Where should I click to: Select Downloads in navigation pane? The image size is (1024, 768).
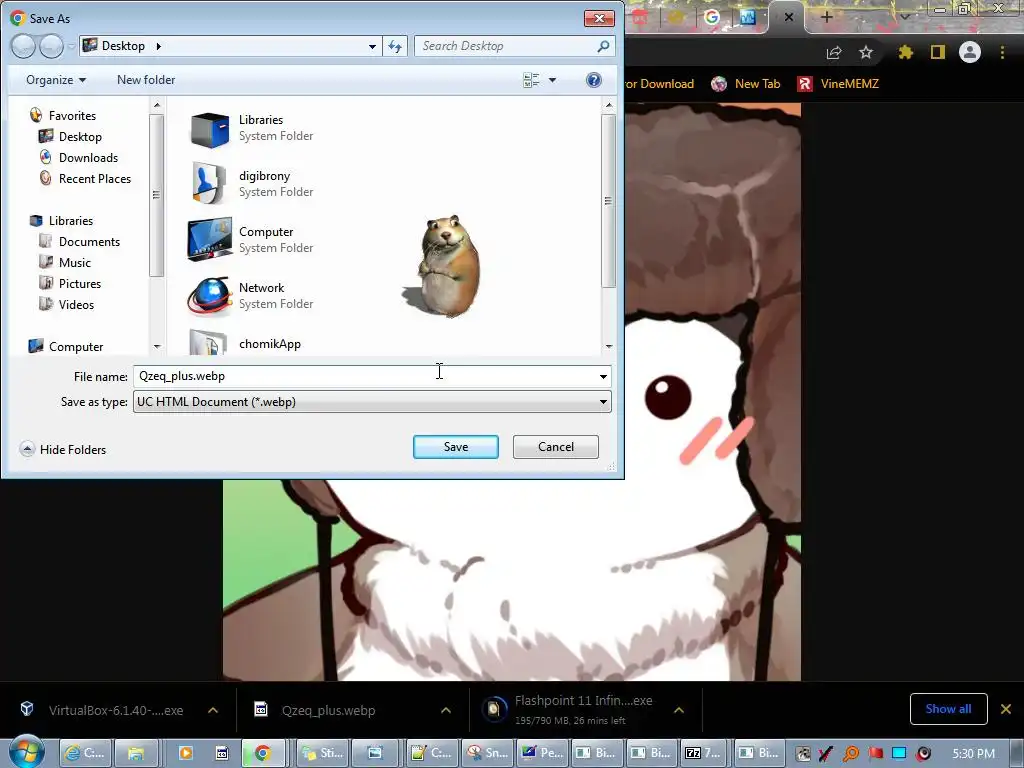(x=88, y=157)
